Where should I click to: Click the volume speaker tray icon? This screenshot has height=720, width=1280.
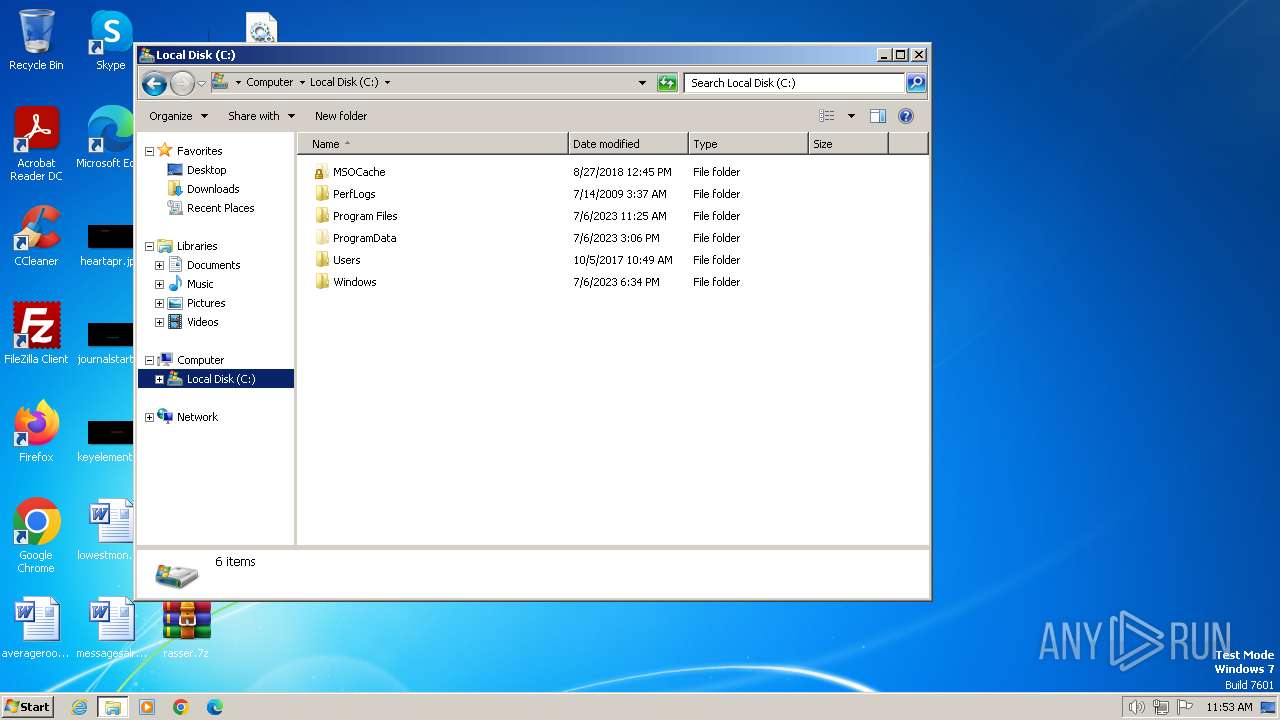coord(1136,707)
